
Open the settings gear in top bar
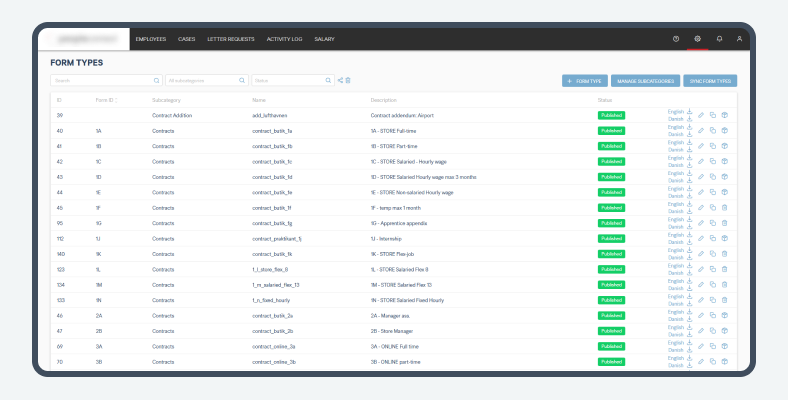coord(698,39)
